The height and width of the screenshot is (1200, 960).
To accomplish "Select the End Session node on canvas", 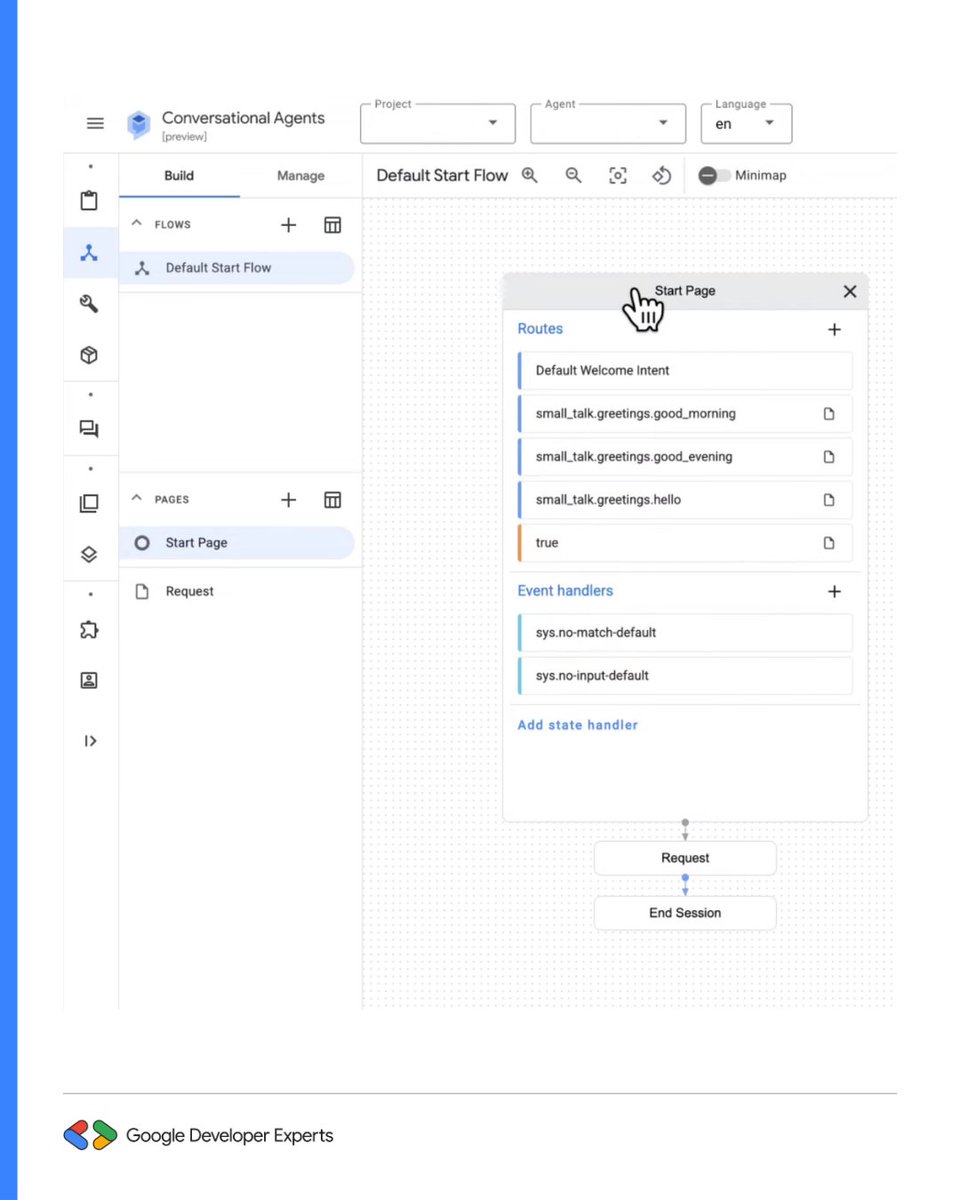I will tap(685, 913).
